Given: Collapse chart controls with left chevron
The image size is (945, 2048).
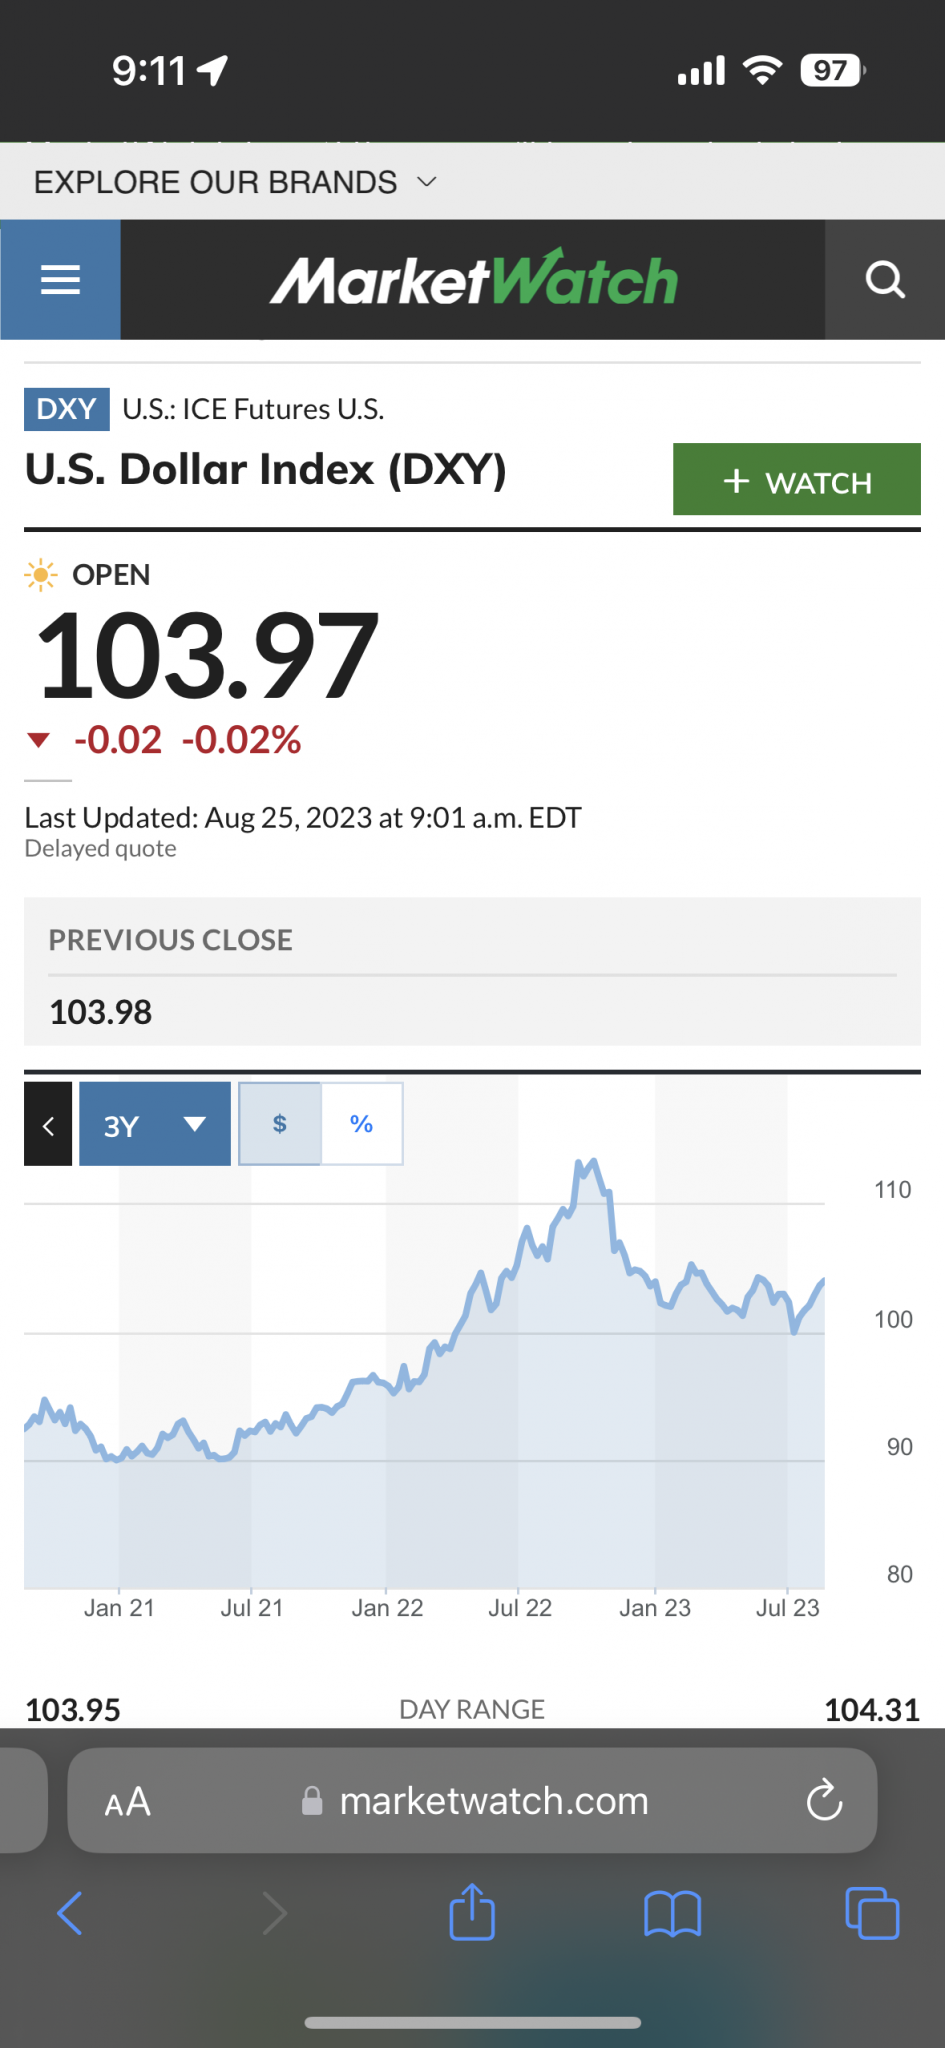Looking at the screenshot, I should click(48, 1124).
